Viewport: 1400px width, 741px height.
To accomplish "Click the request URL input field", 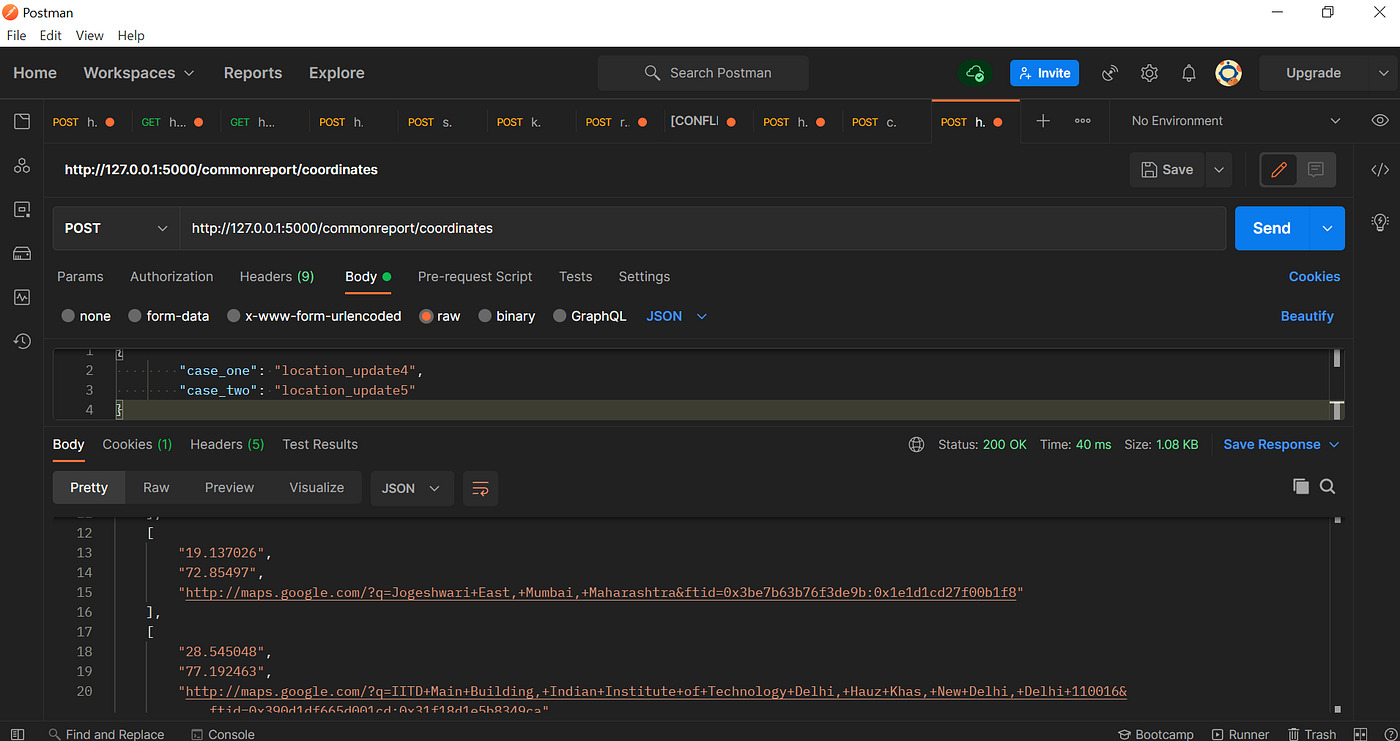I will click(700, 228).
